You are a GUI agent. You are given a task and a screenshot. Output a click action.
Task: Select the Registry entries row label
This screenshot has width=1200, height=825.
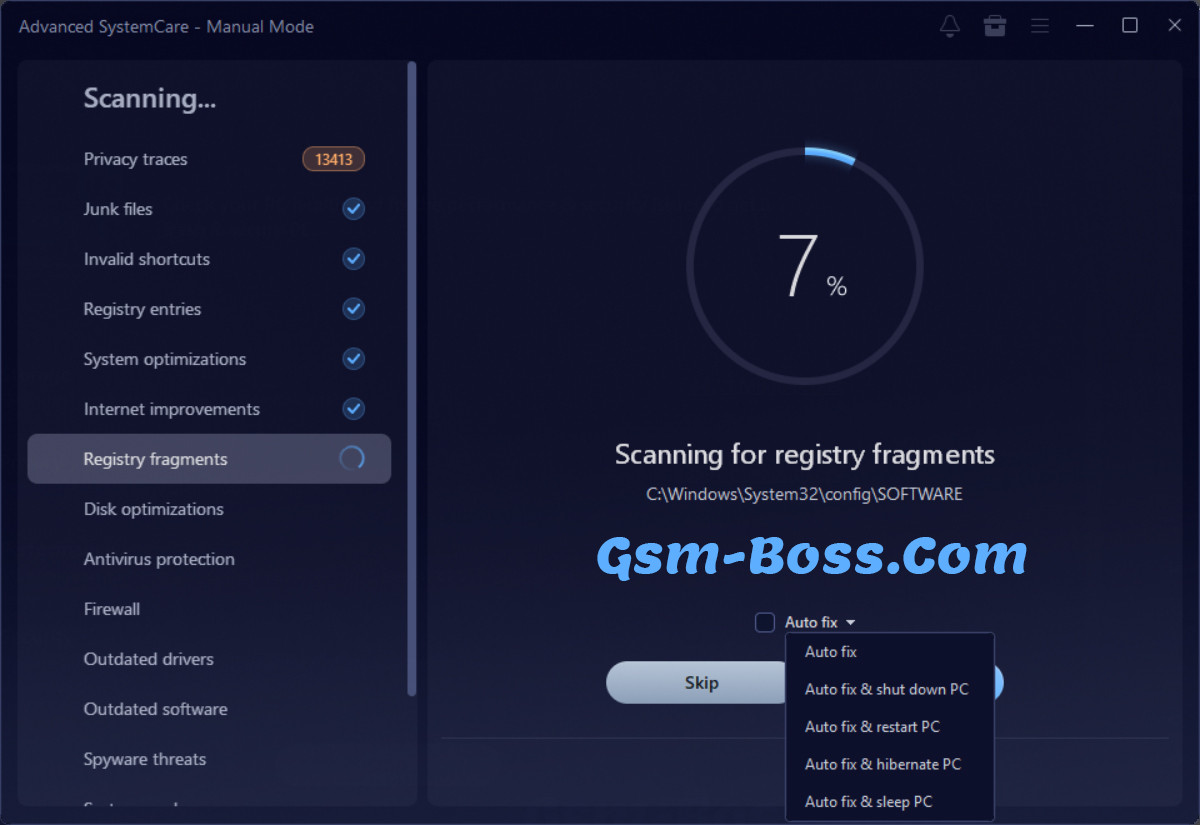click(142, 309)
